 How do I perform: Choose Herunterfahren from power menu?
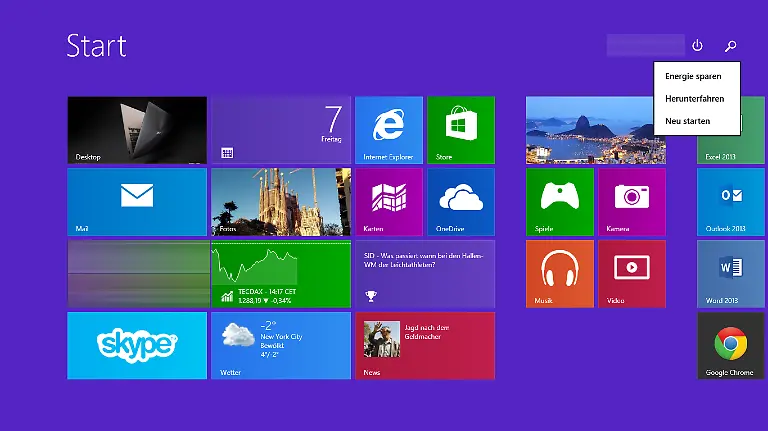tap(696, 98)
